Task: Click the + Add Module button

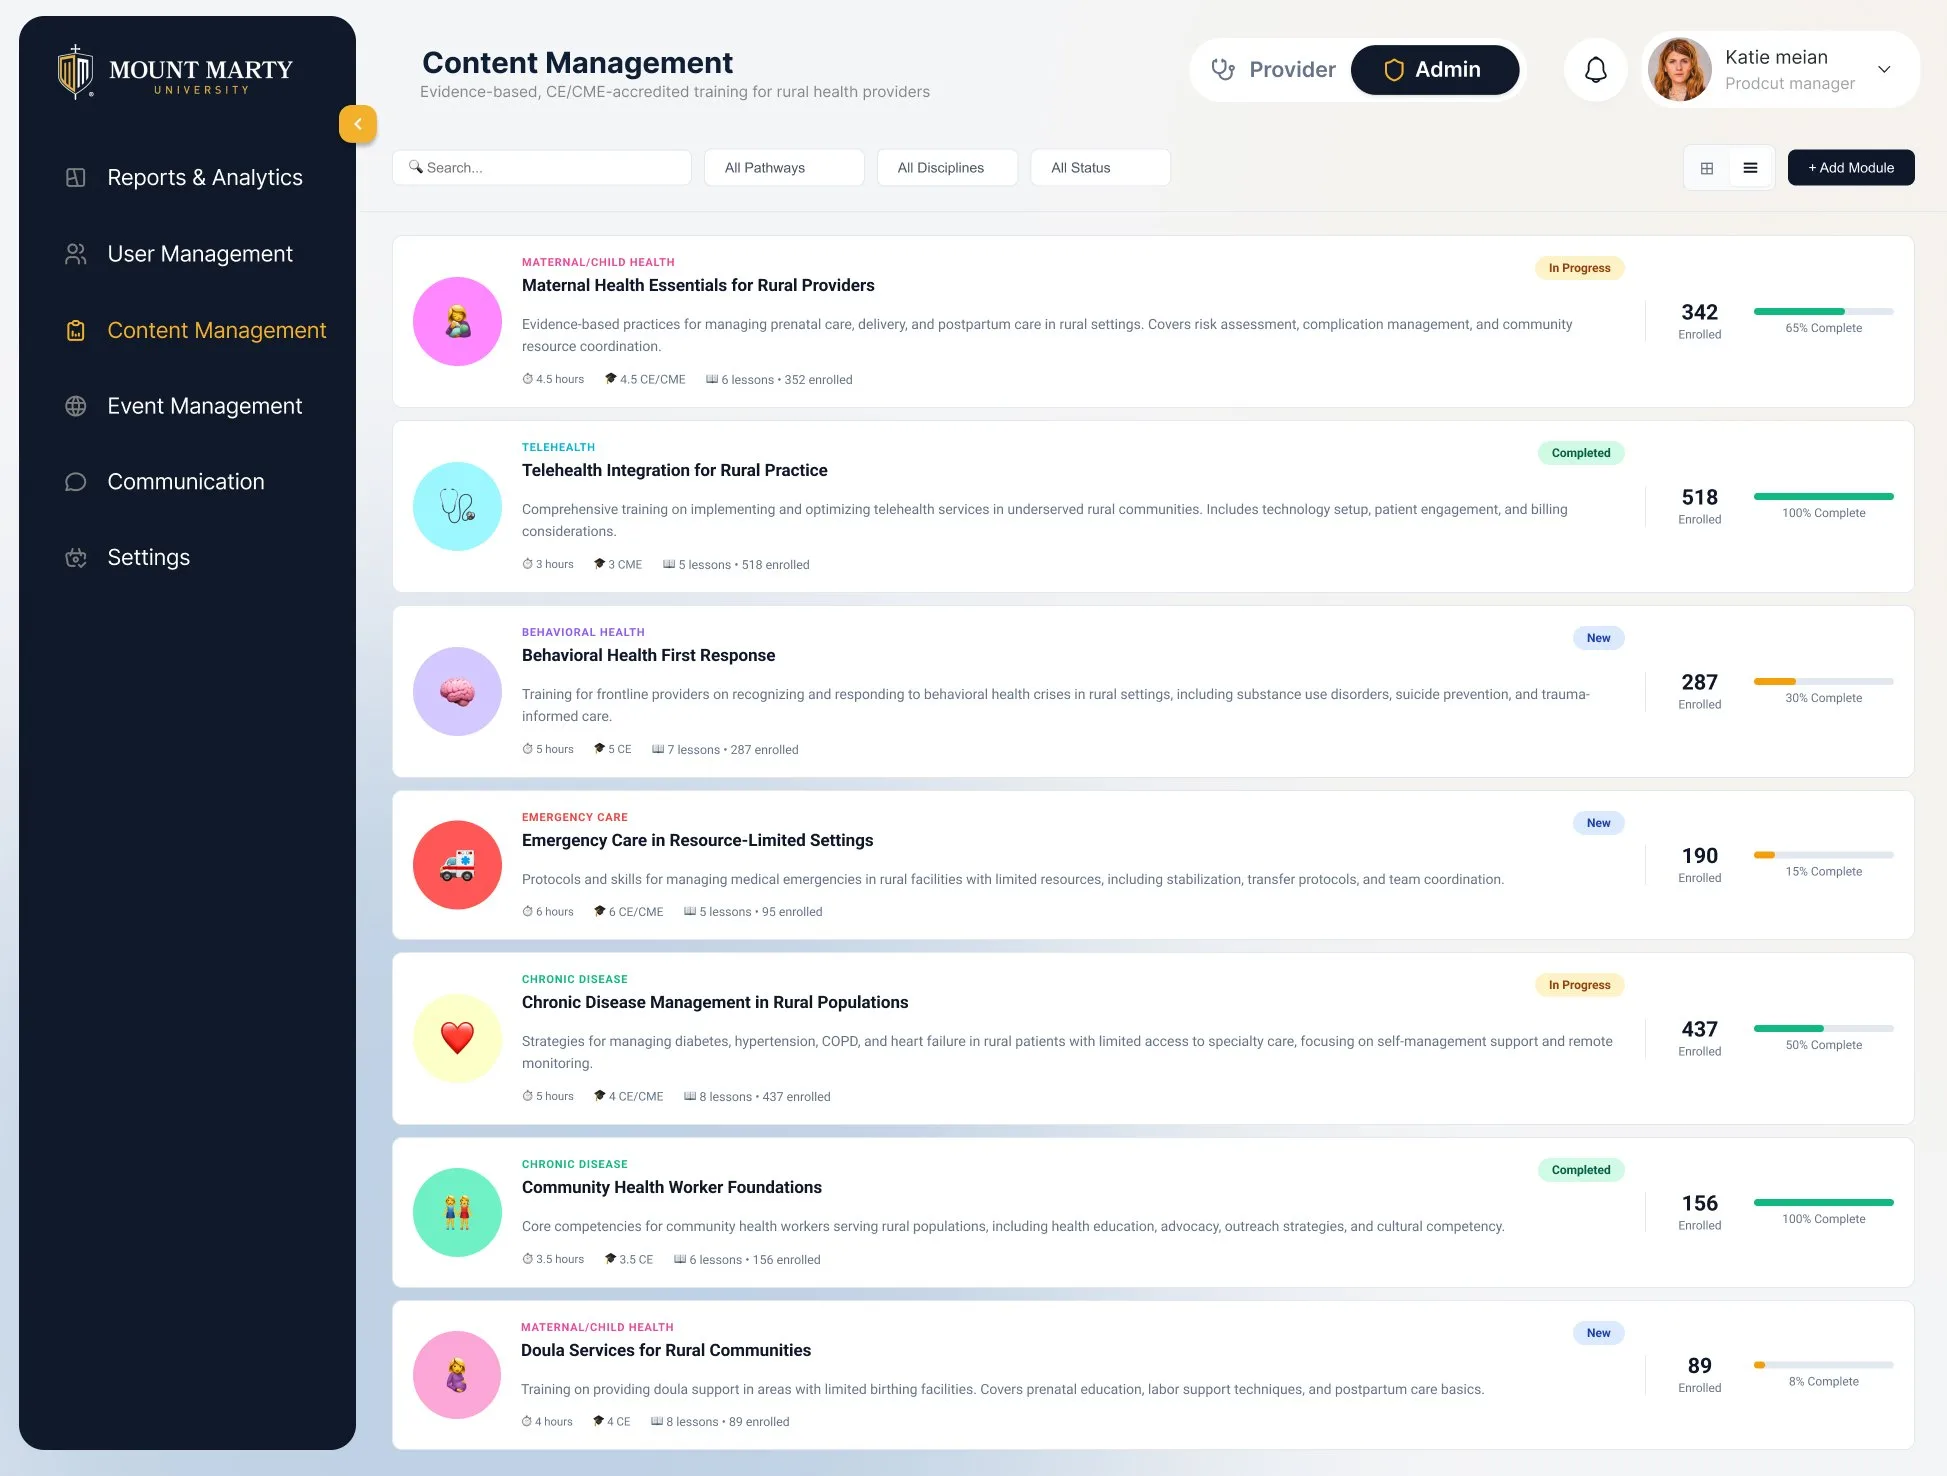Action: 1851,168
